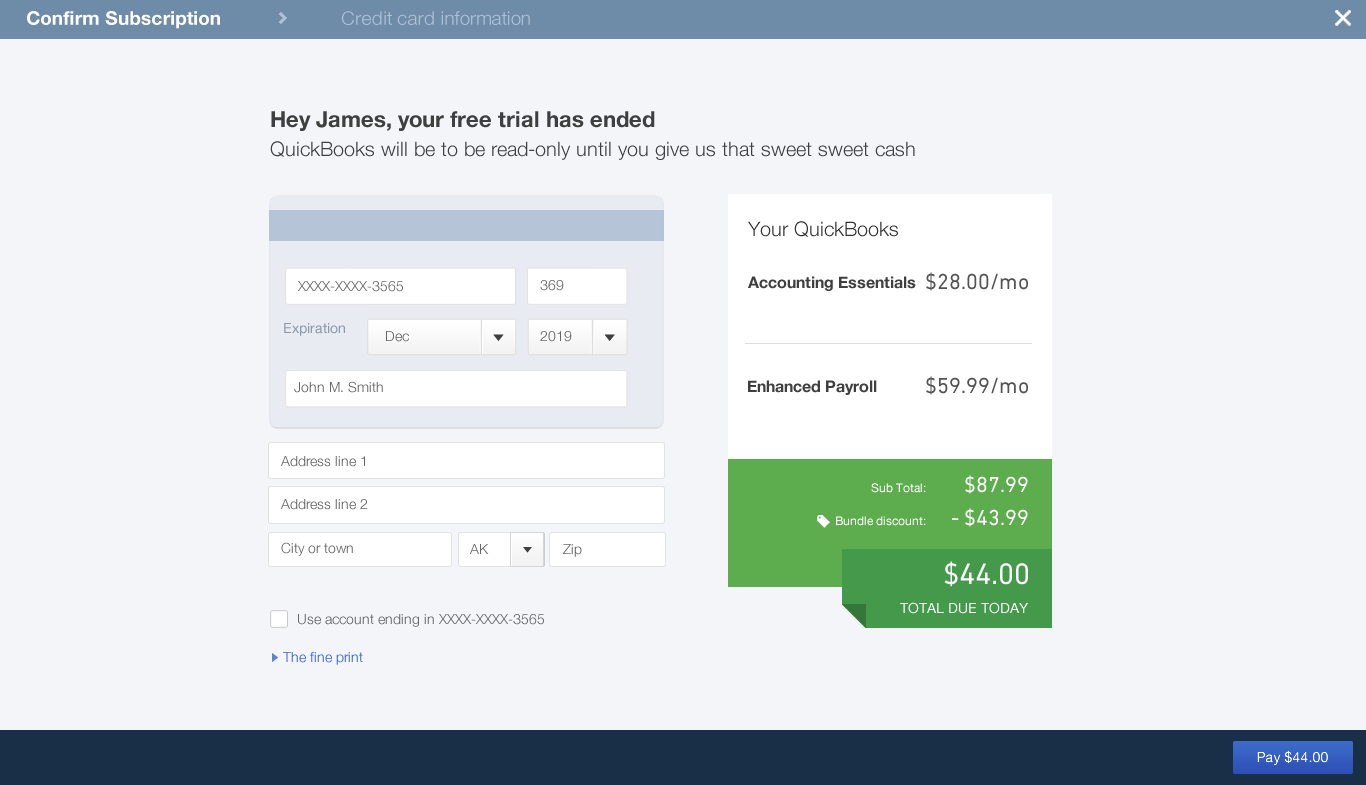
Task: Open the expiration year dropdown 2019
Action: [577, 337]
